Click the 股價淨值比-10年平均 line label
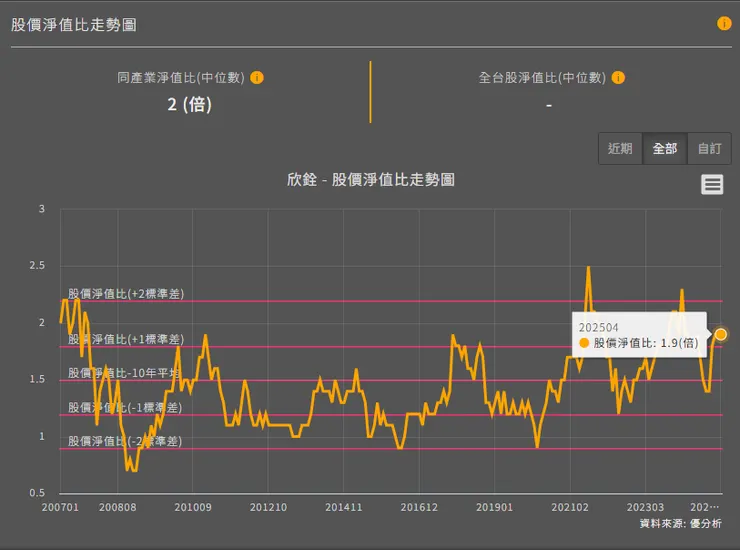This screenshot has width=740, height=550. 124,373
